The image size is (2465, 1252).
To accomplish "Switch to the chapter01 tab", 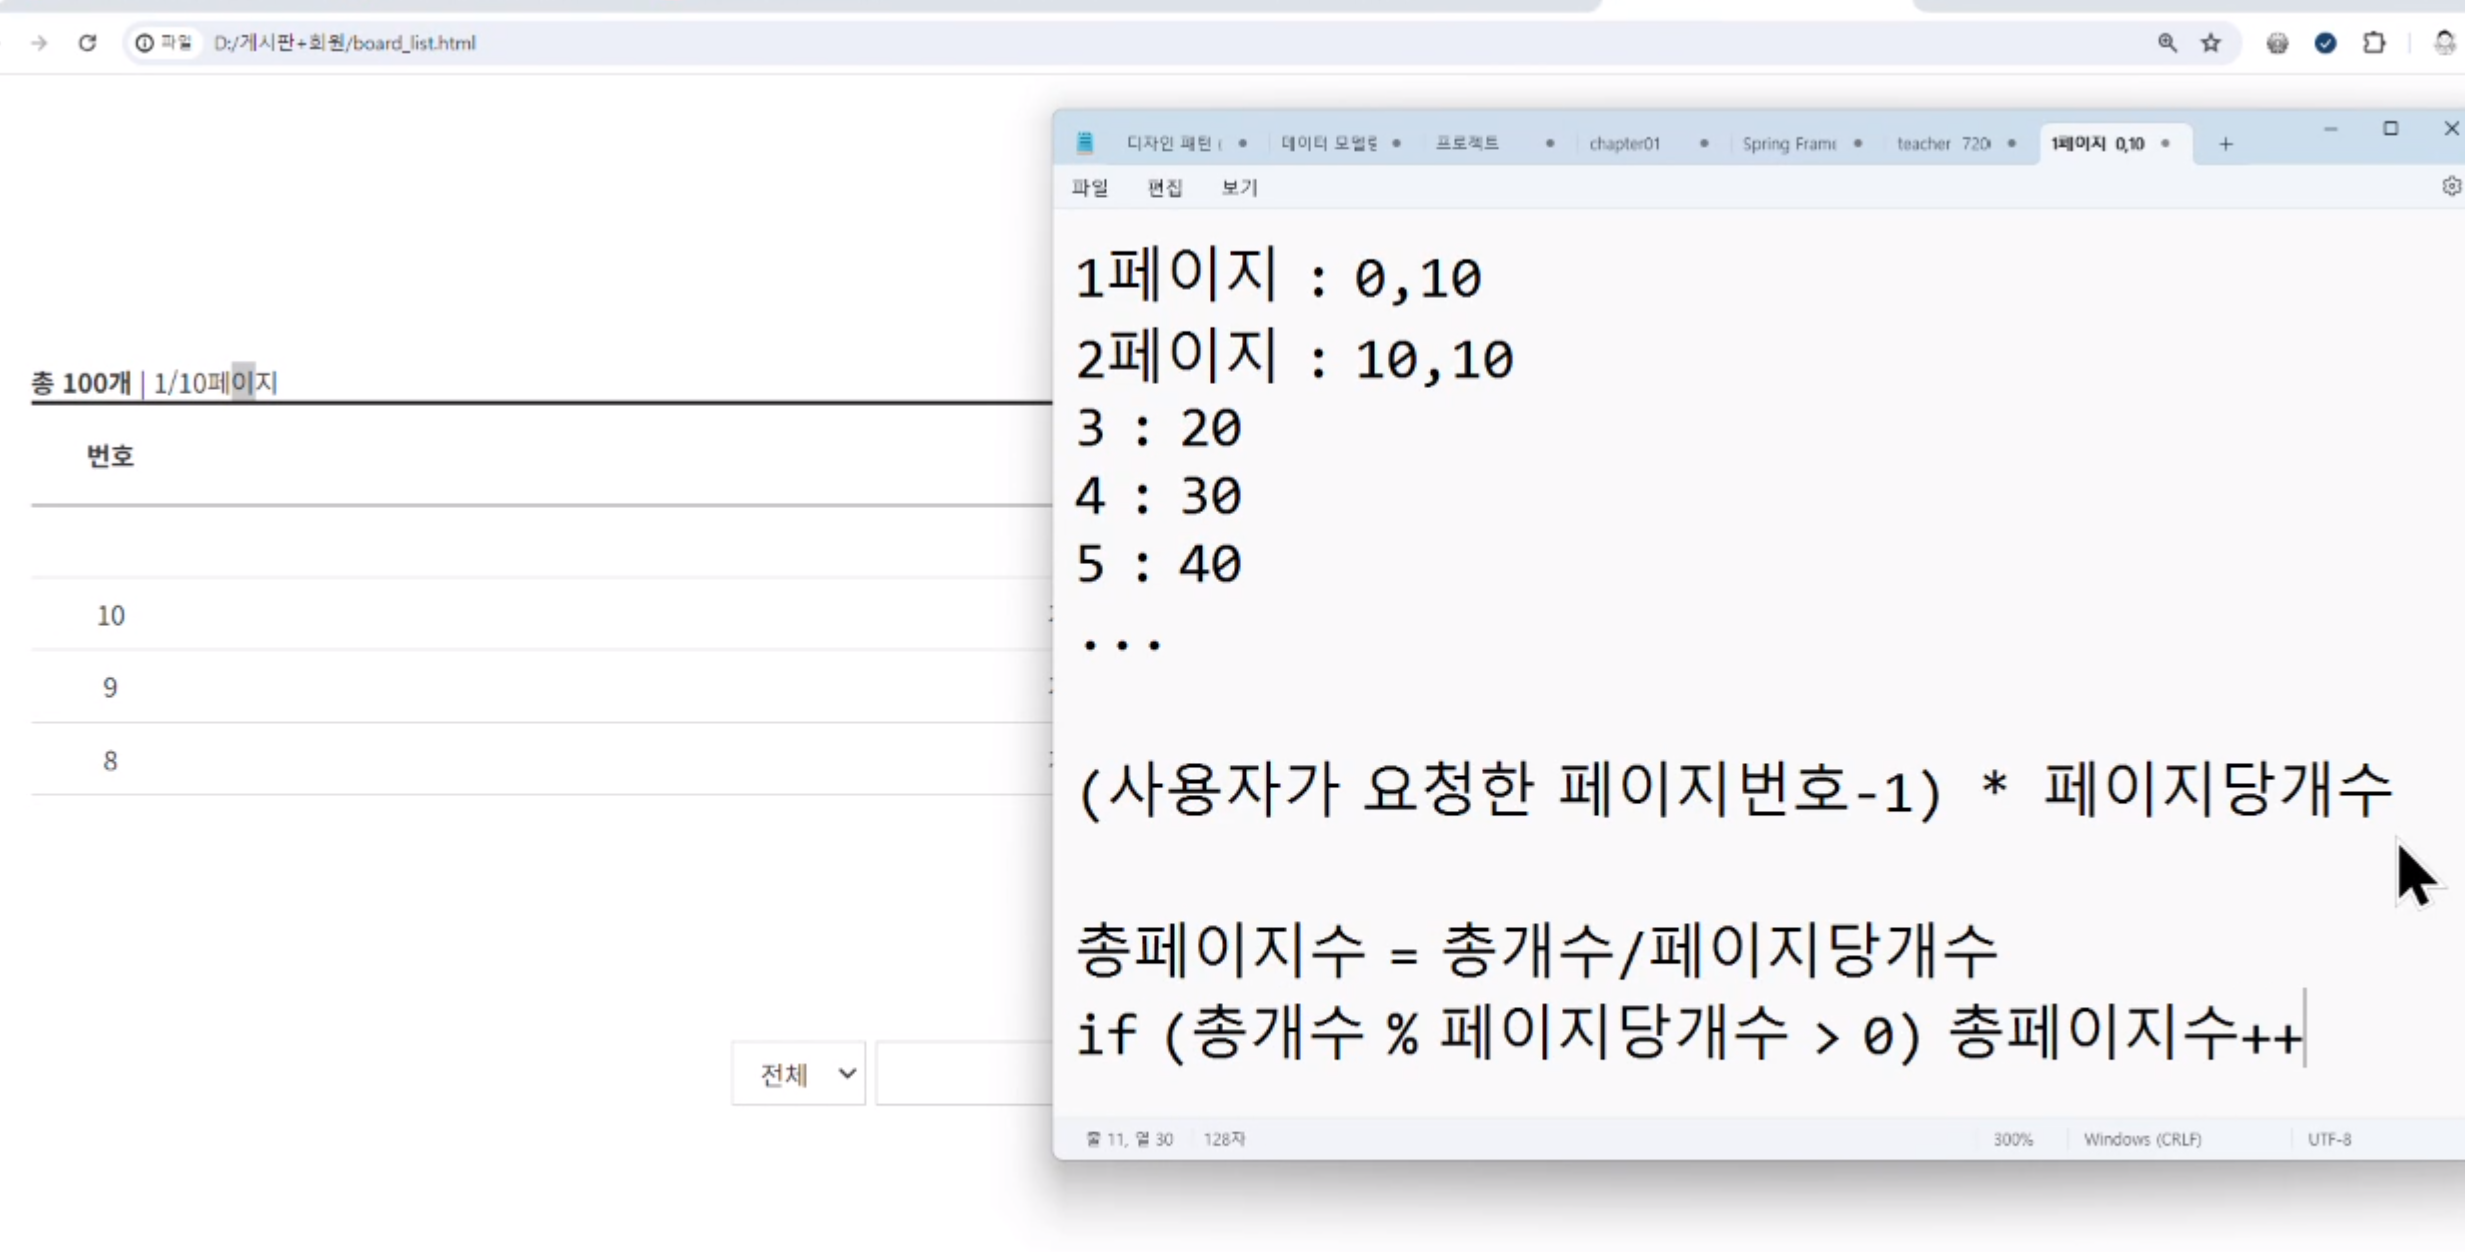I will pos(1624,144).
